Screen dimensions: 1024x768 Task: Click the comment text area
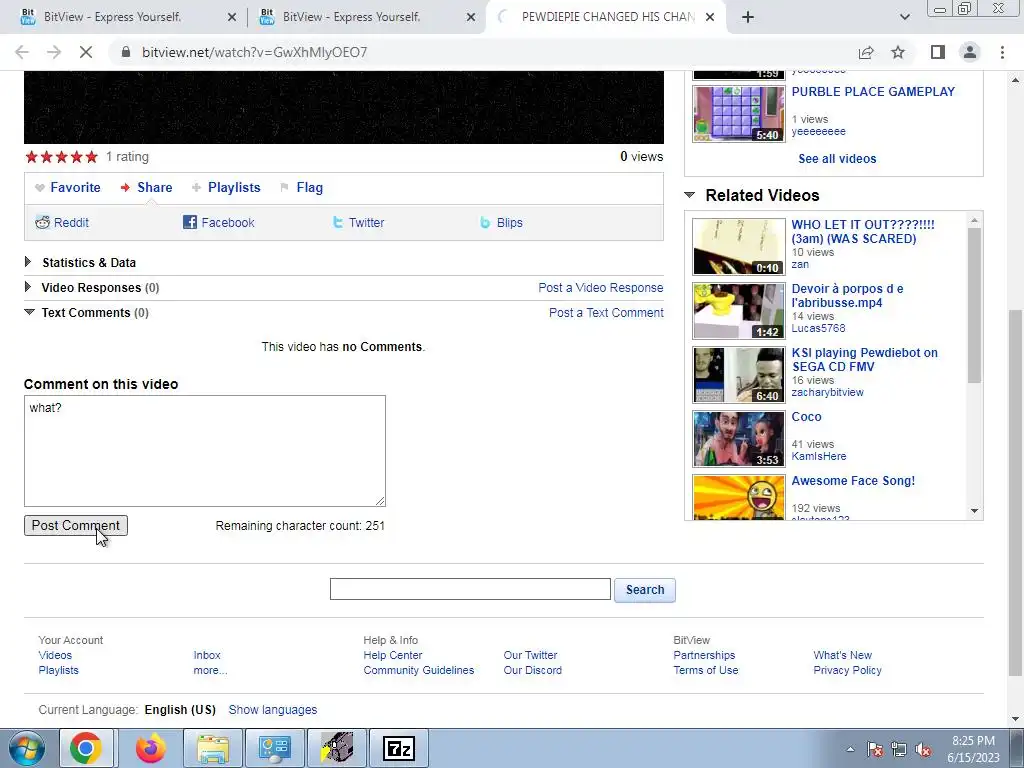[205, 451]
